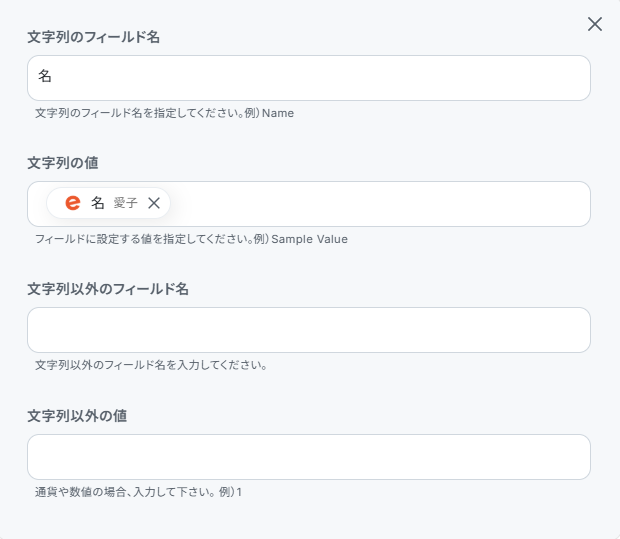Click the 文字列のフィールド名 heading label

pyautogui.click(x=94, y=37)
